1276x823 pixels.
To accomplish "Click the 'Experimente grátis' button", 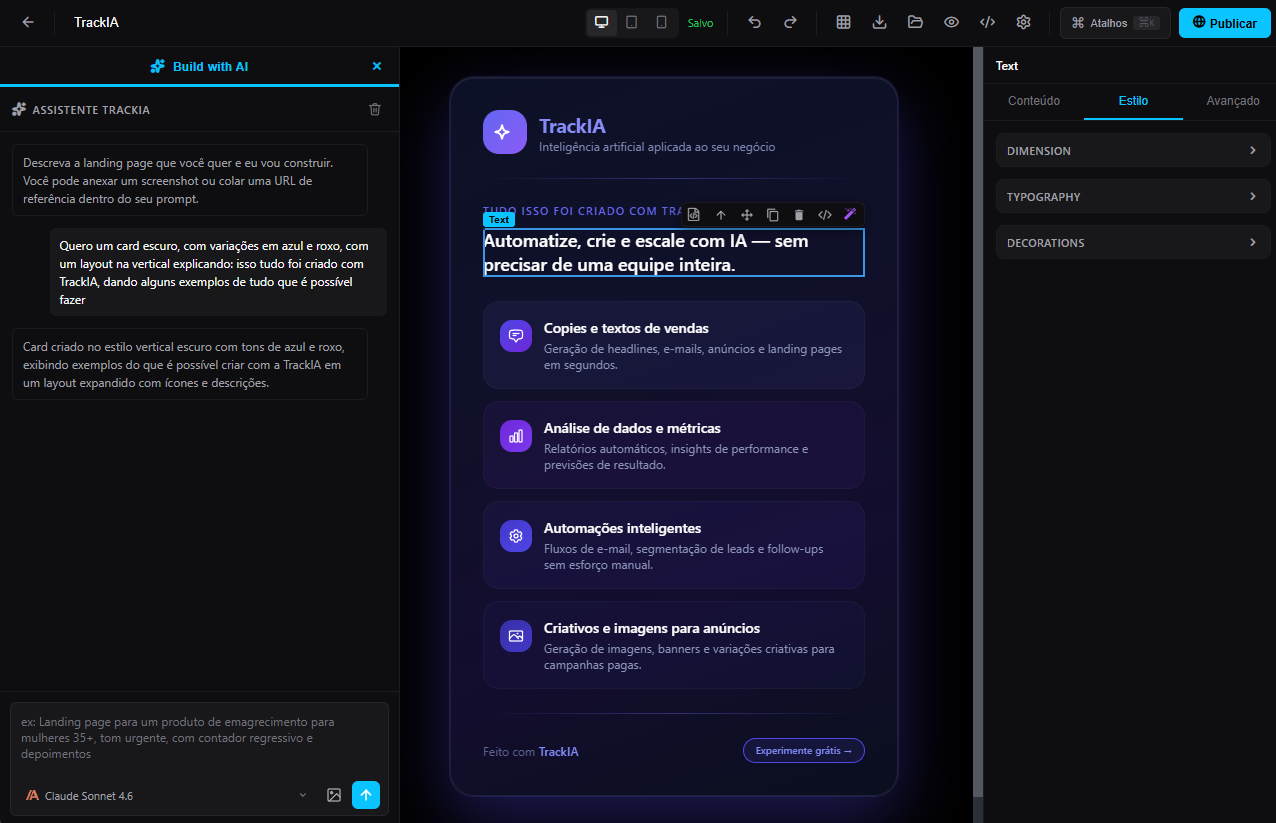I will (x=803, y=750).
